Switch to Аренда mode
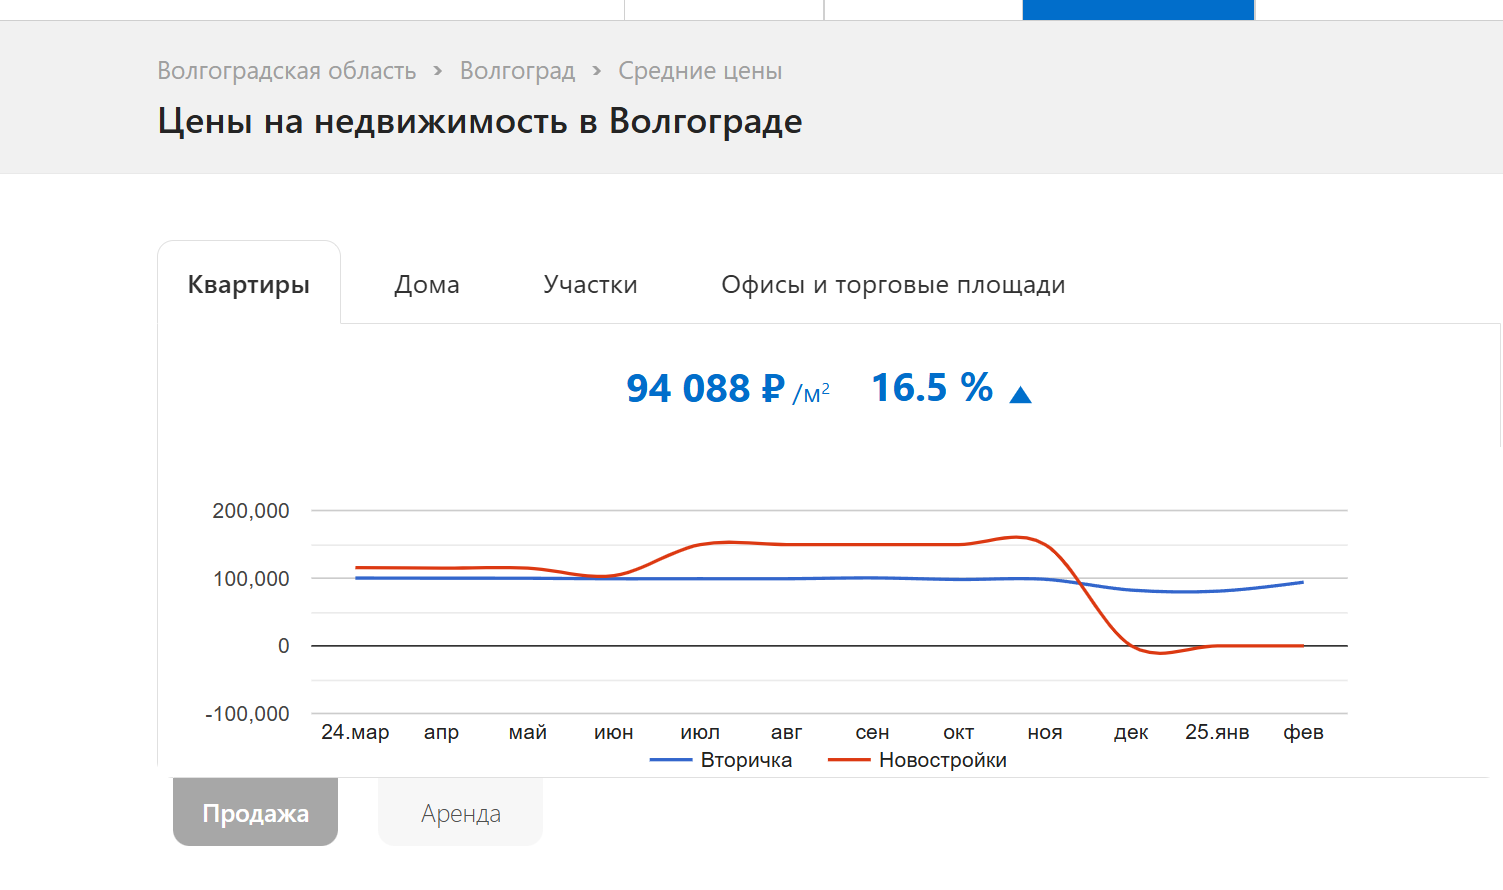1503x890 pixels. pyautogui.click(x=460, y=813)
